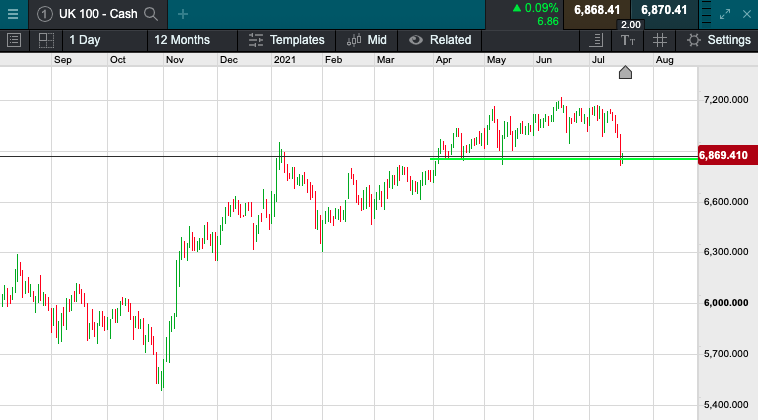
Task: Select the UK 100 - Cash tab
Action: 97,14
